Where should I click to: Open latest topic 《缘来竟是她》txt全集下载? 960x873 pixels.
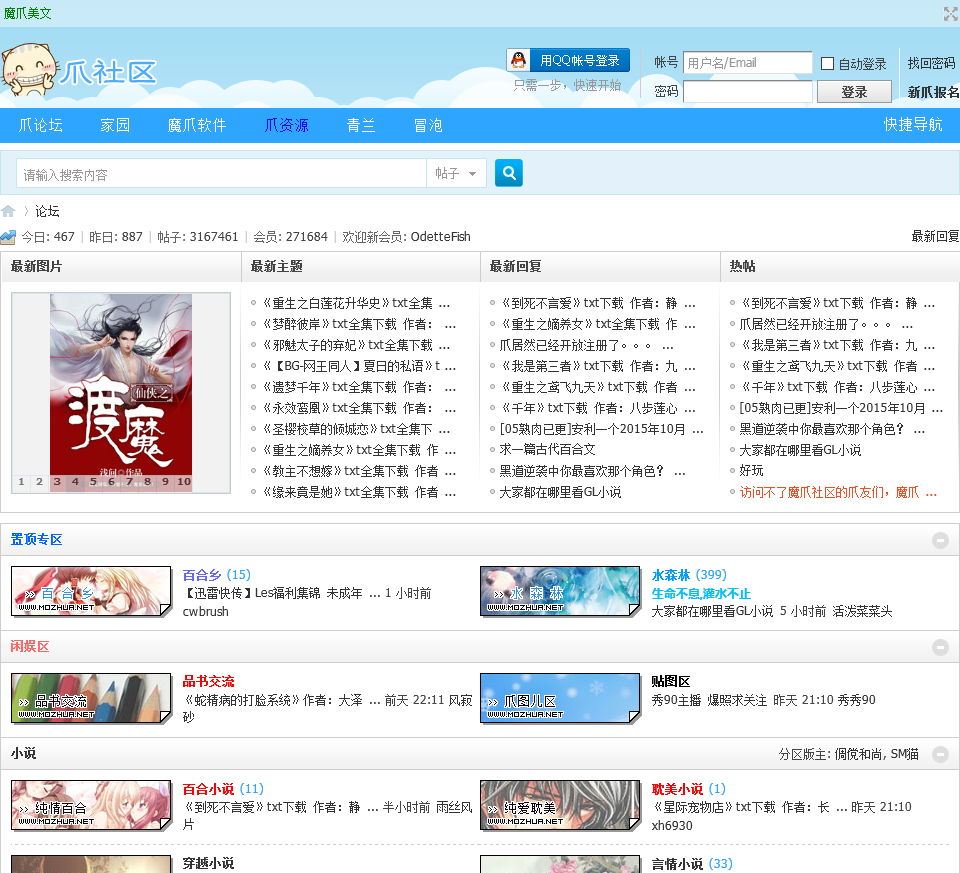(x=359, y=492)
